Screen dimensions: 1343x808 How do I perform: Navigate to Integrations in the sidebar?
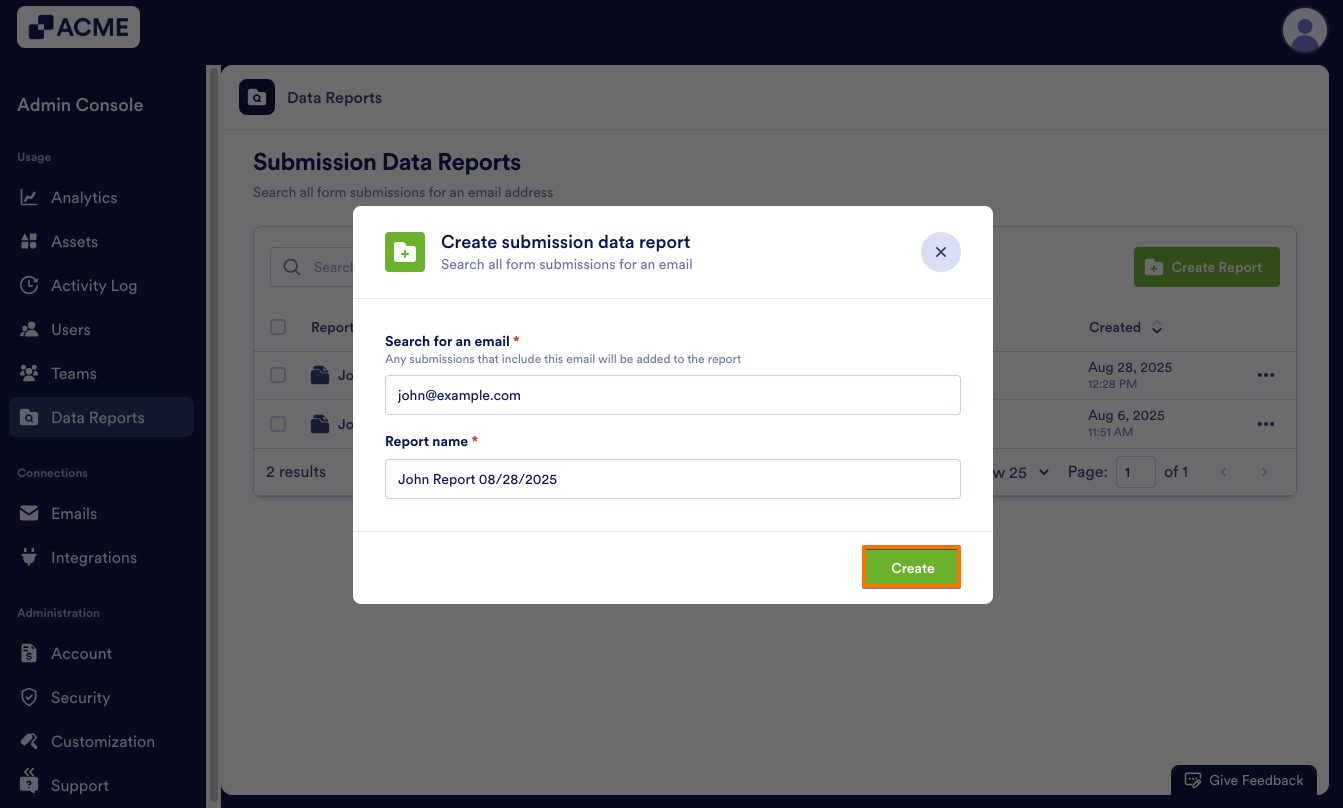point(93,558)
